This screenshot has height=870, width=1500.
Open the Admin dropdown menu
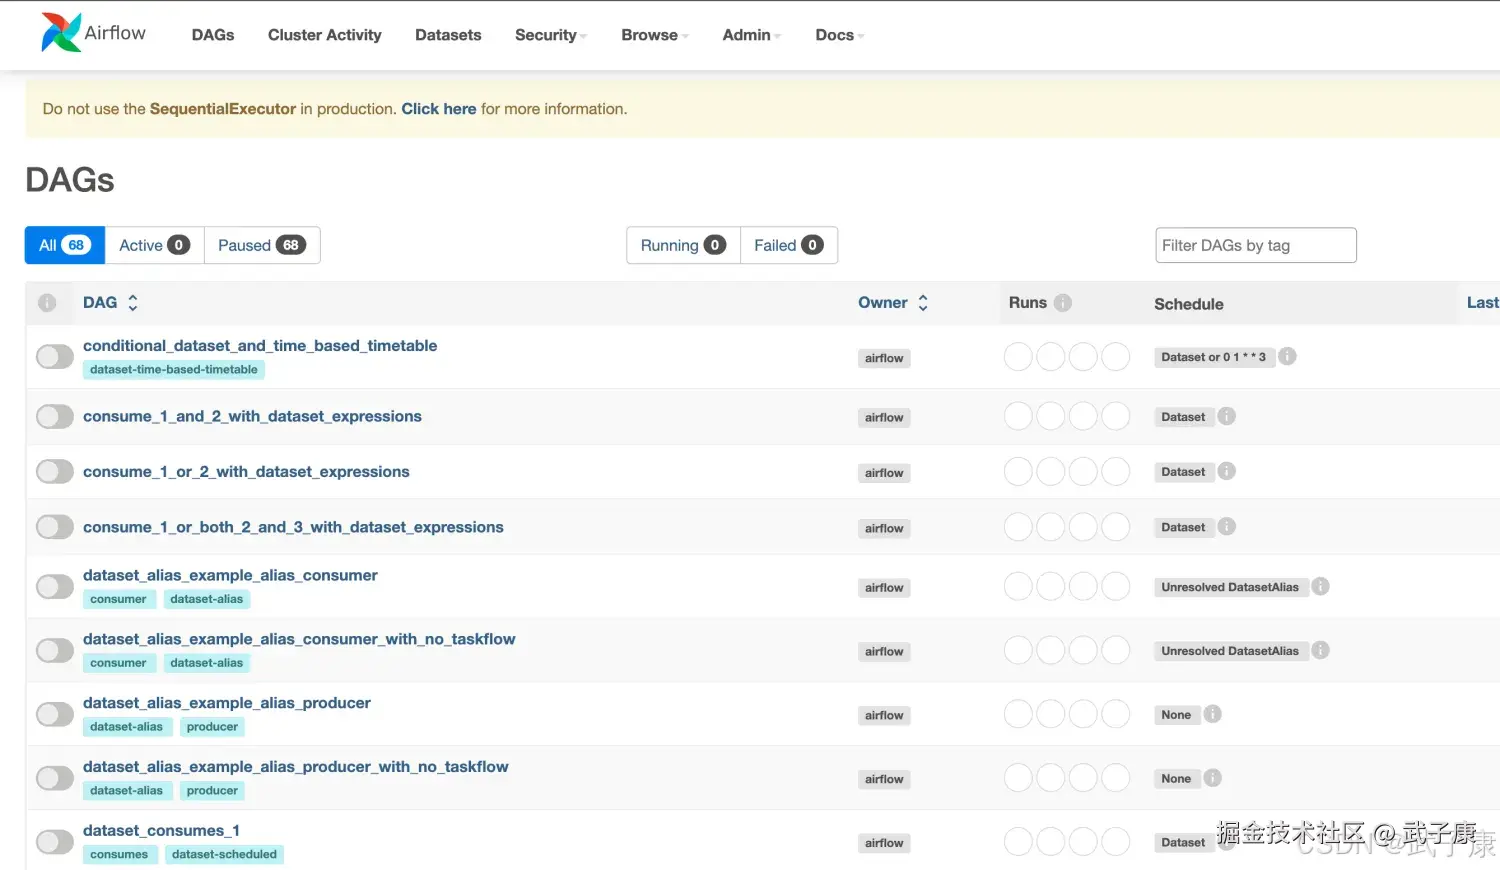[751, 35]
